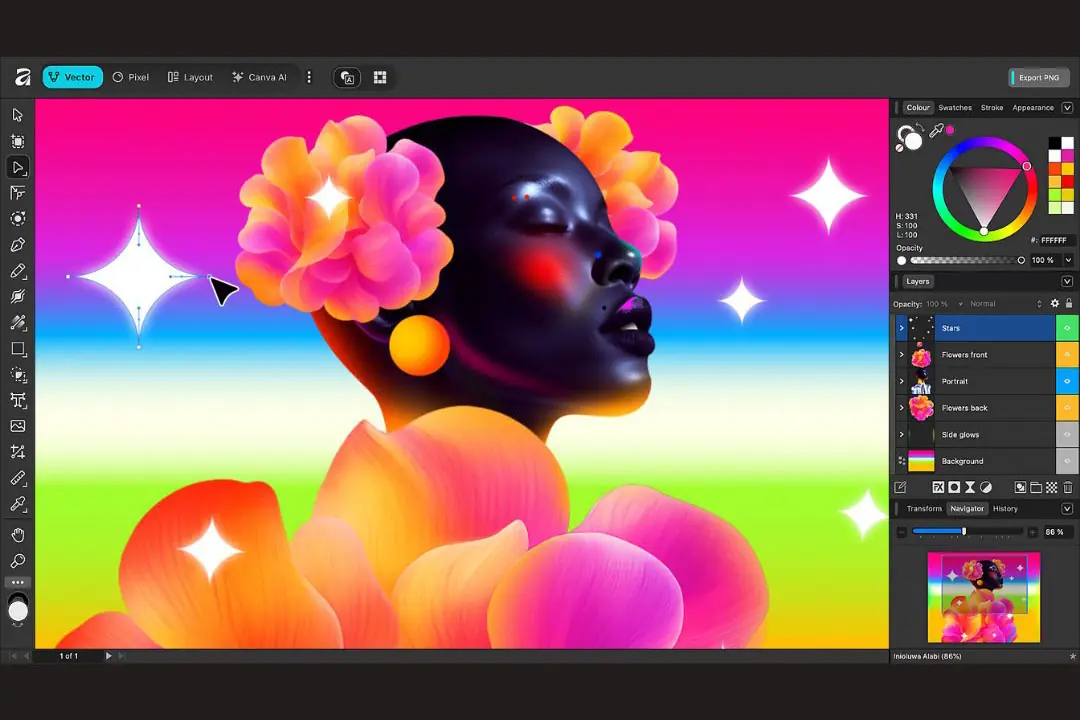The width and height of the screenshot is (1080, 720).
Task: Click the Navigator preview thumbnail
Action: (x=984, y=597)
